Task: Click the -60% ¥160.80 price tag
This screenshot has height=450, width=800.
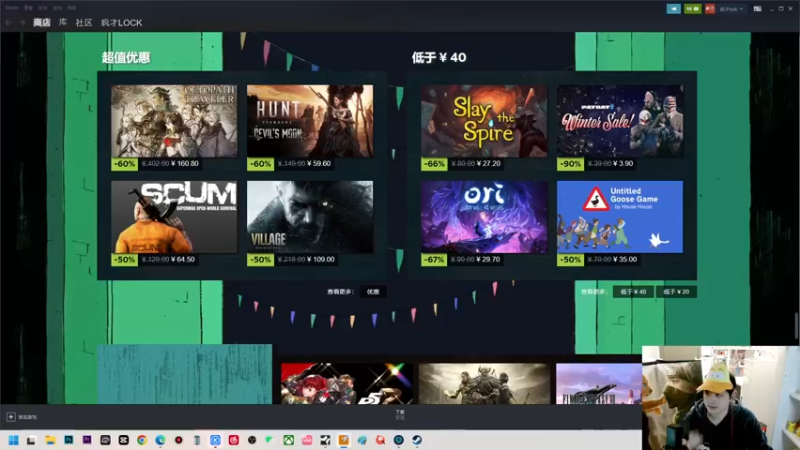Action: pos(156,164)
